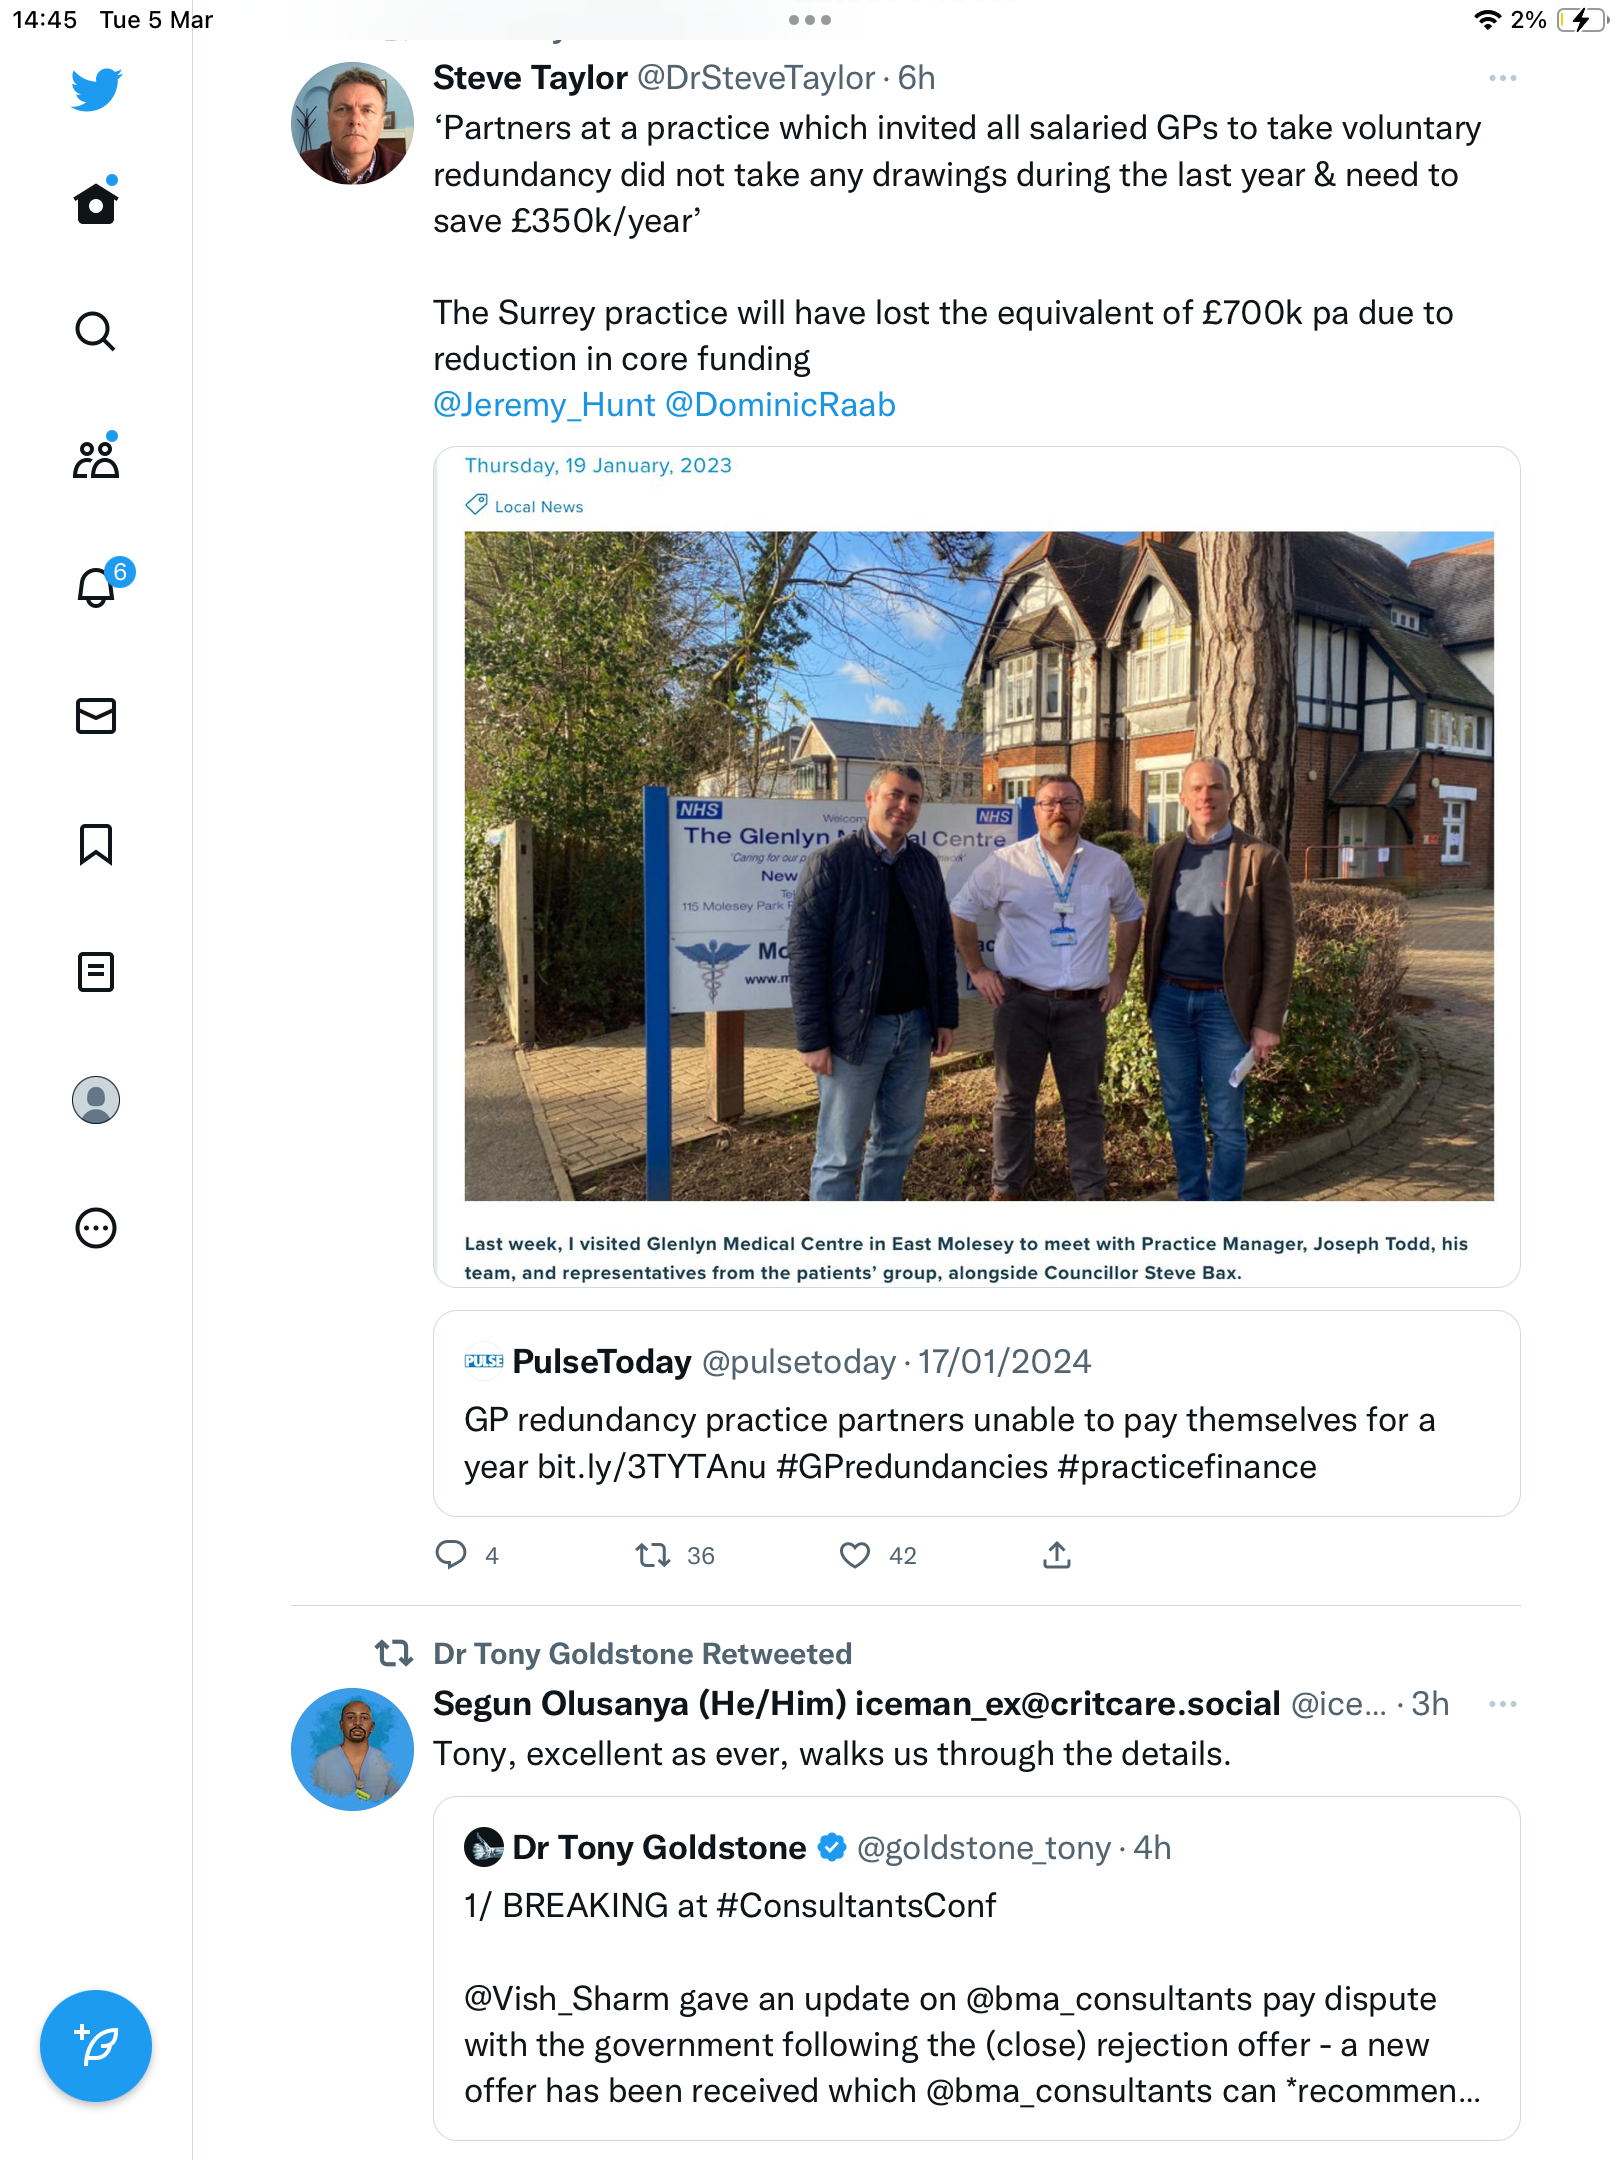Open the Messages envelope icon
Image resolution: width=1620 pixels, height=2160 pixels.
click(96, 716)
